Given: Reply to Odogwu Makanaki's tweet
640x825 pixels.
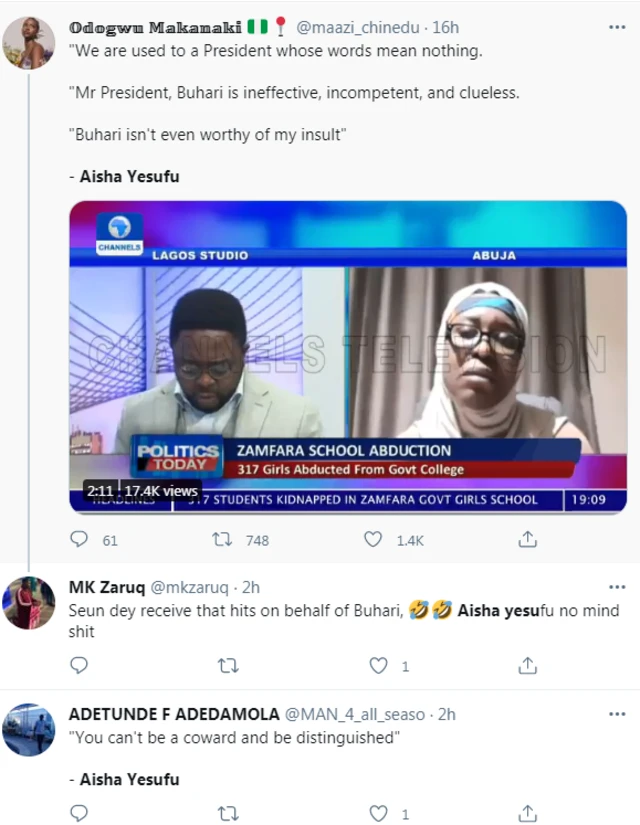Looking at the screenshot, I should [80, 540].
